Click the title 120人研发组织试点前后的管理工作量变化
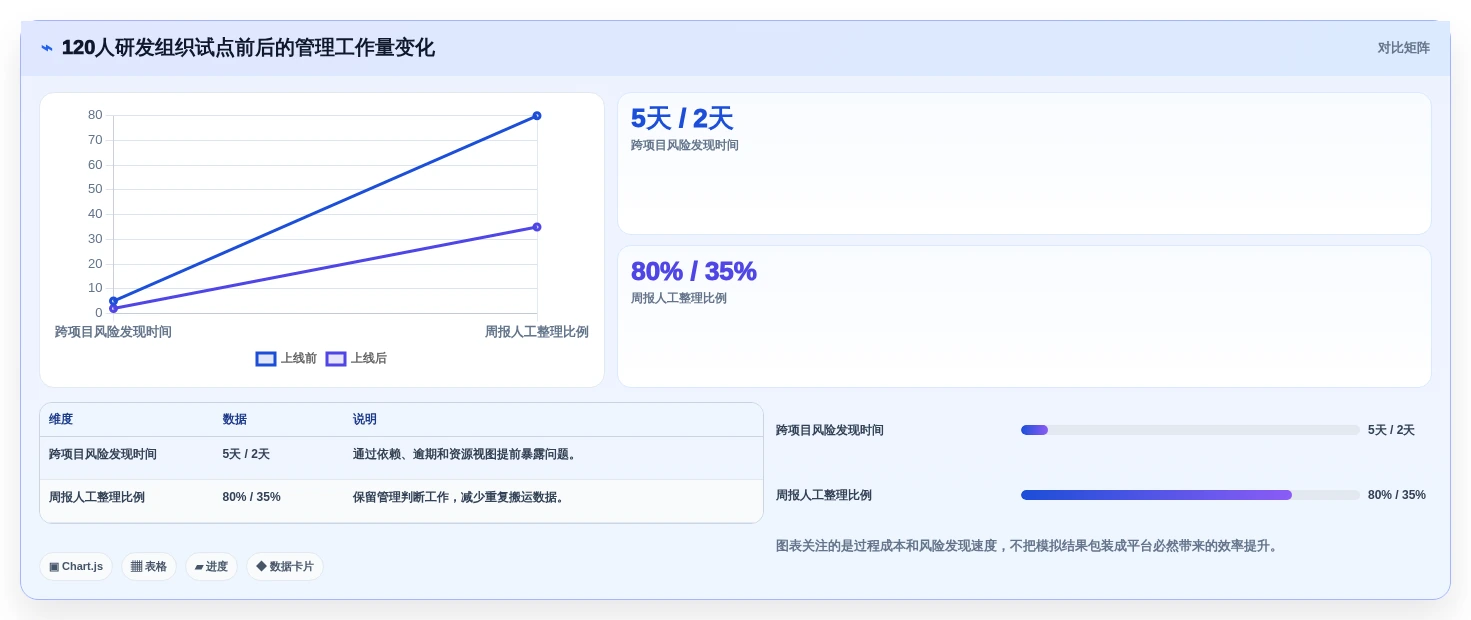The image size is (1471, 620). tap(248, 48)
